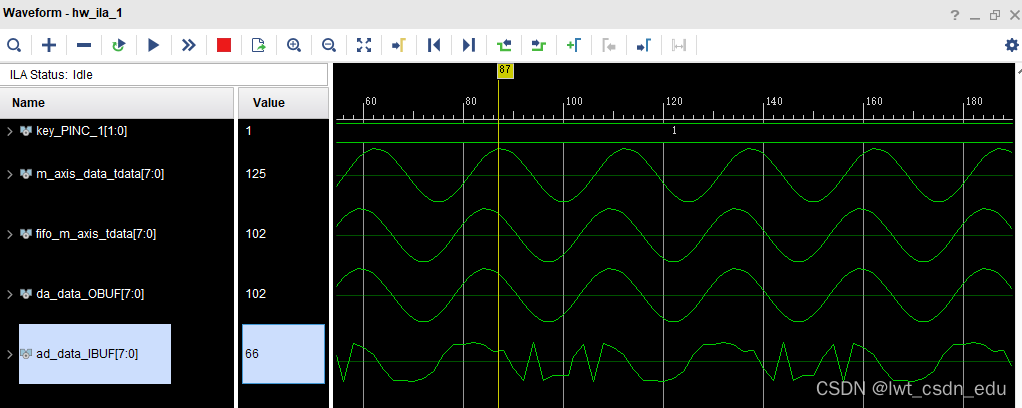Click the ILA Status: Idle field
1022x408 pixels.
(x=164, y=74)
